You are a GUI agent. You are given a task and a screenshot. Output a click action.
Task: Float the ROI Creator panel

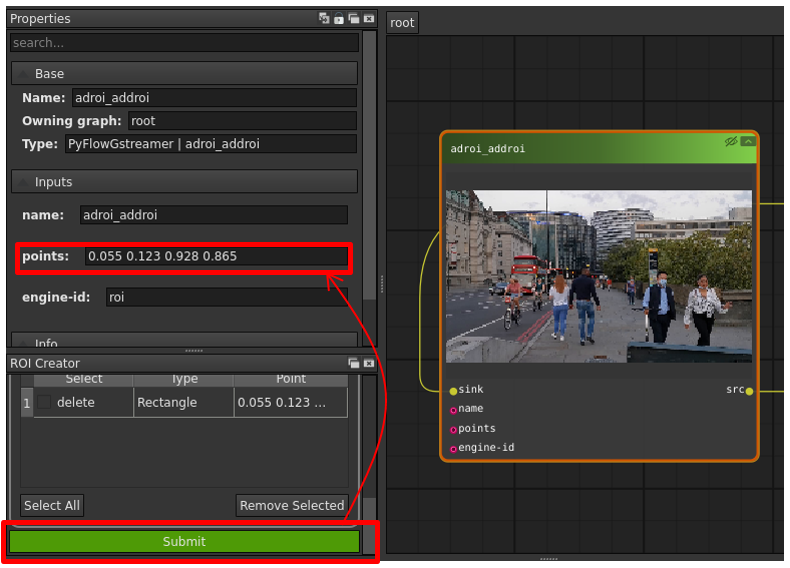(x=354, y=363)
